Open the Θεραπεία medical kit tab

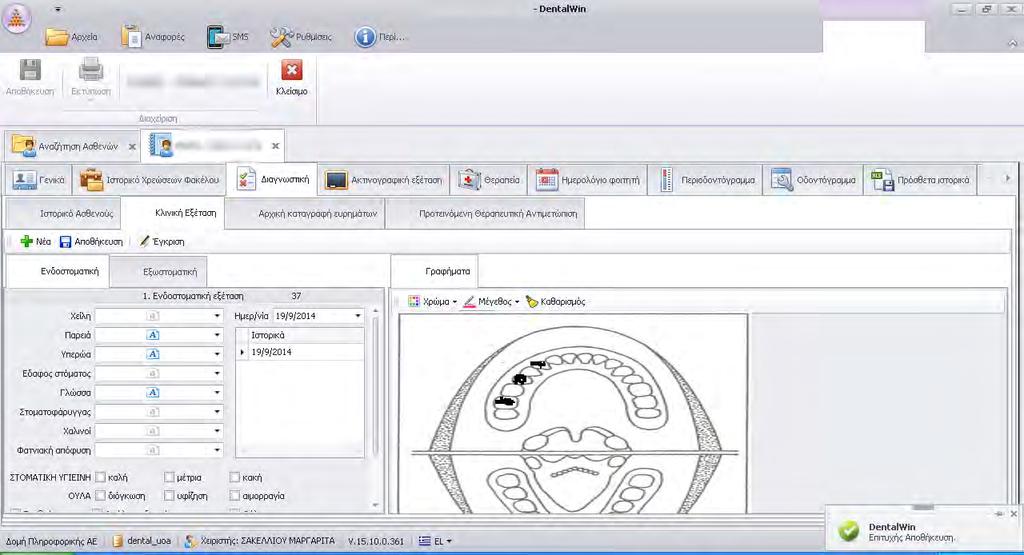click(x=488, y=180)
